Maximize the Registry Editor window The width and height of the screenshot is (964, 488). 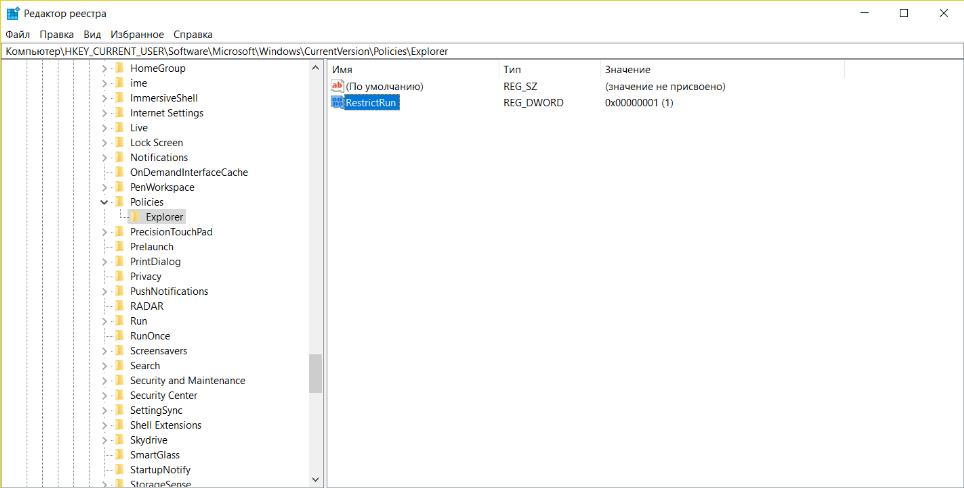coord(904,14)
